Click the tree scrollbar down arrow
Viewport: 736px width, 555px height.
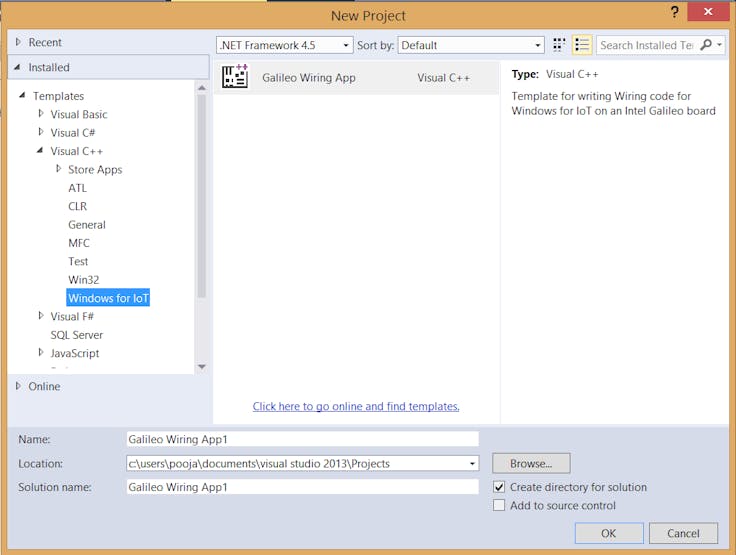(x=202, y=367)
